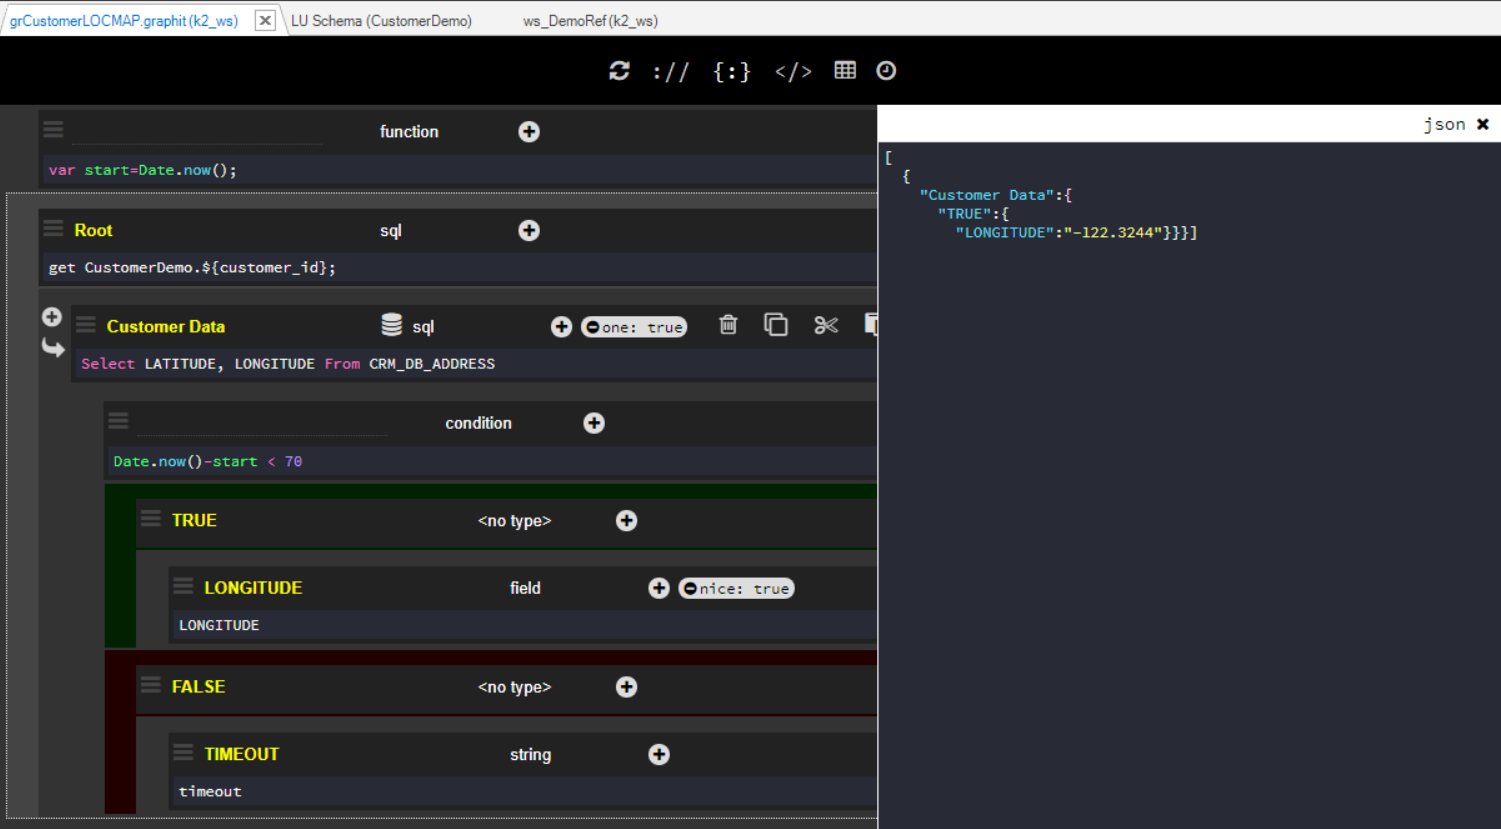The image size is (1501, 829).
Task: Click the database icon beside sql on Customer Data
Action: [x=390, y=324]
